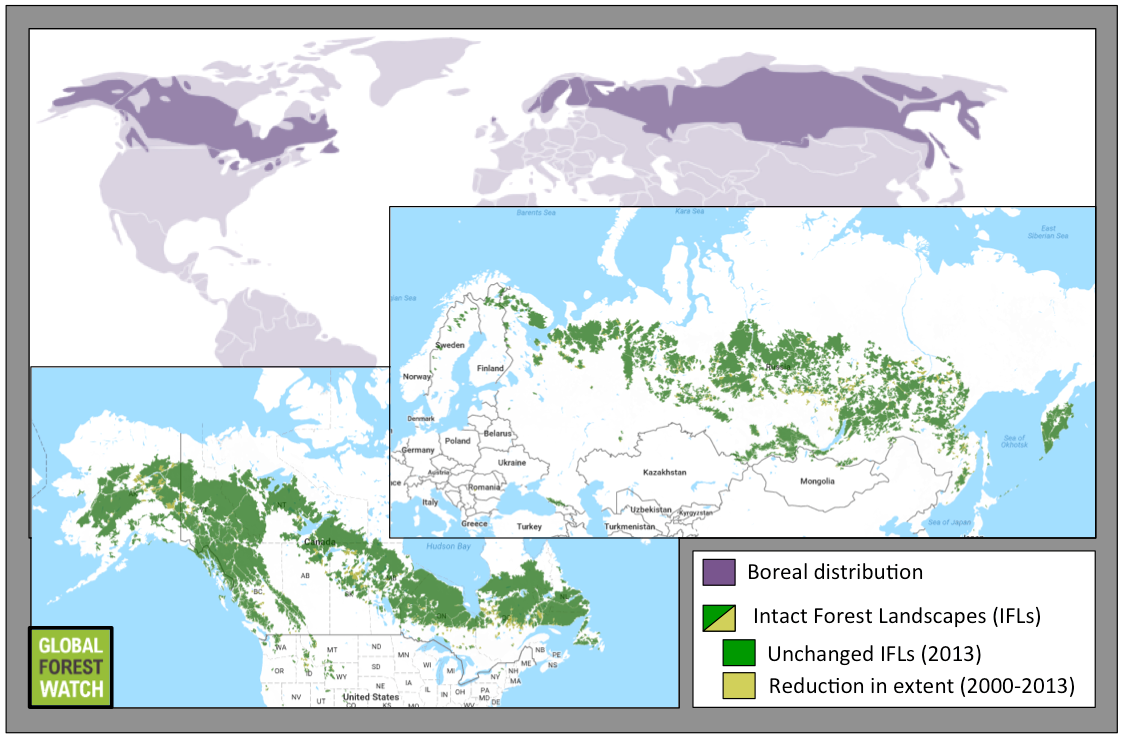Click the 'Sweden' country label
Viewport: 1124px width, 739px height.
pyautogui.click(x=450, y=345)
